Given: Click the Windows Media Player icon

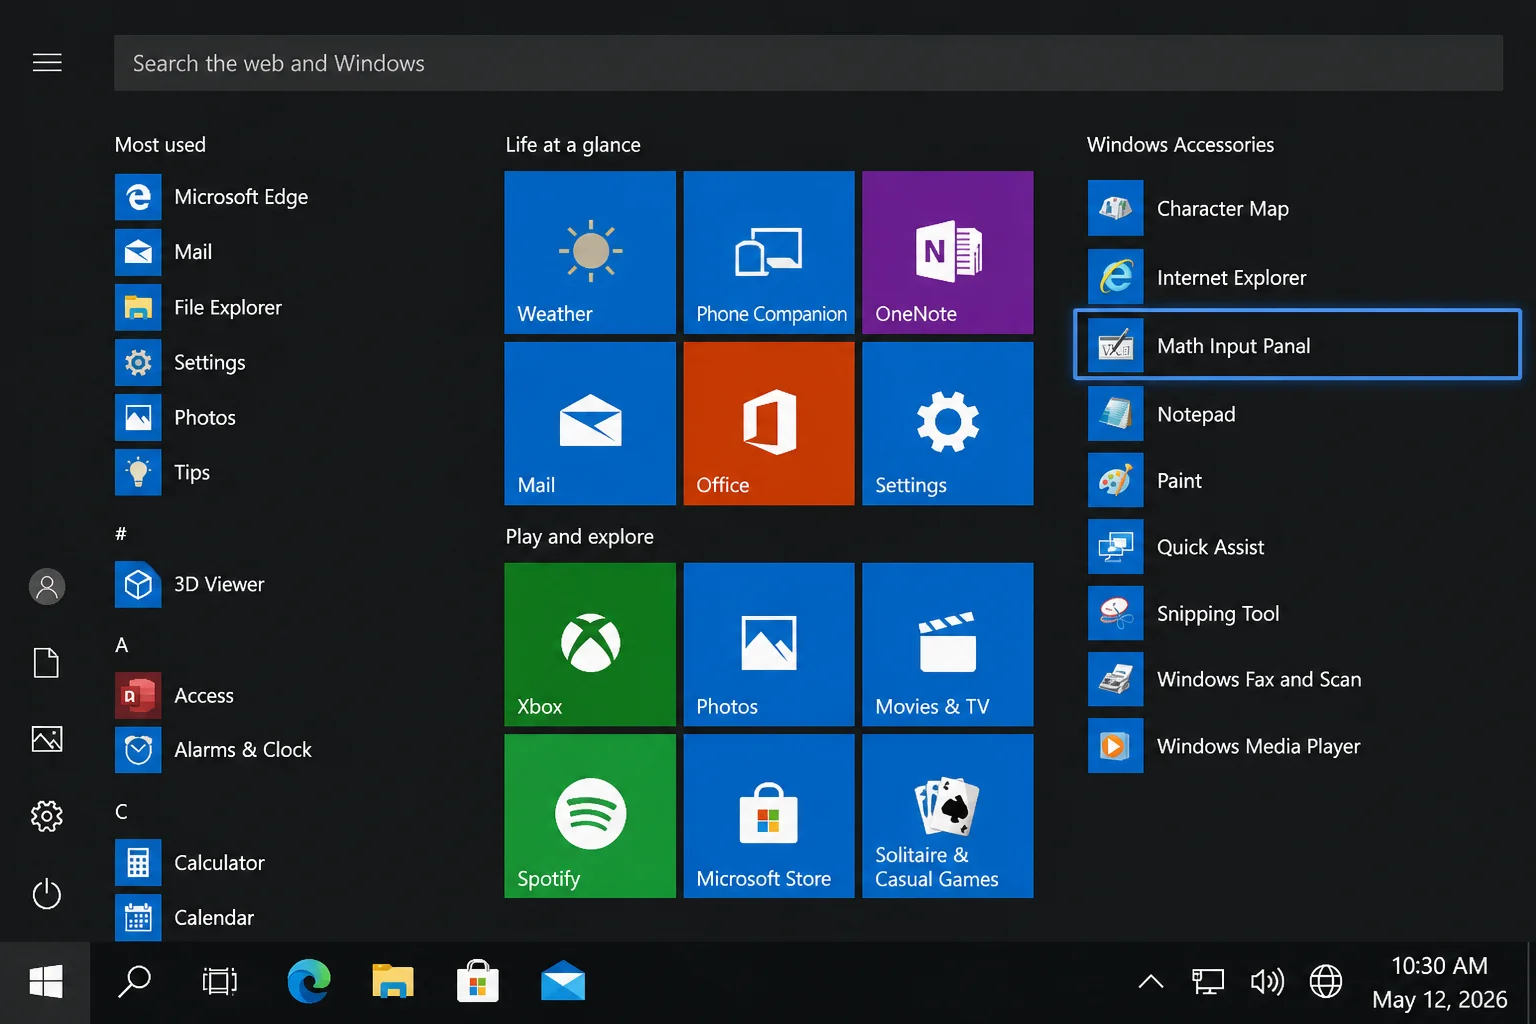Looking at the screenshot, I should click(x=1116, y=746).
